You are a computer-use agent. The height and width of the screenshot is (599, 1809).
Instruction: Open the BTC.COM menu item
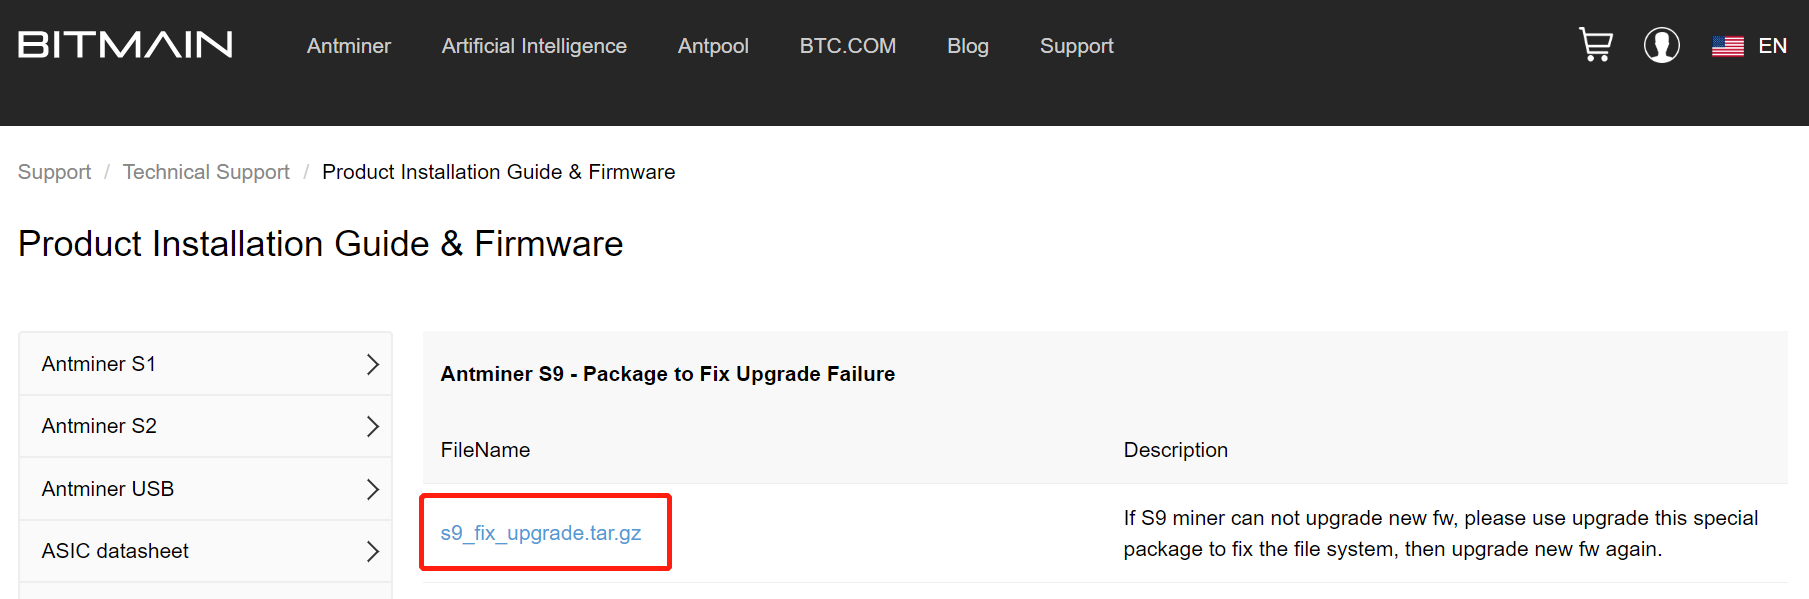847,46
